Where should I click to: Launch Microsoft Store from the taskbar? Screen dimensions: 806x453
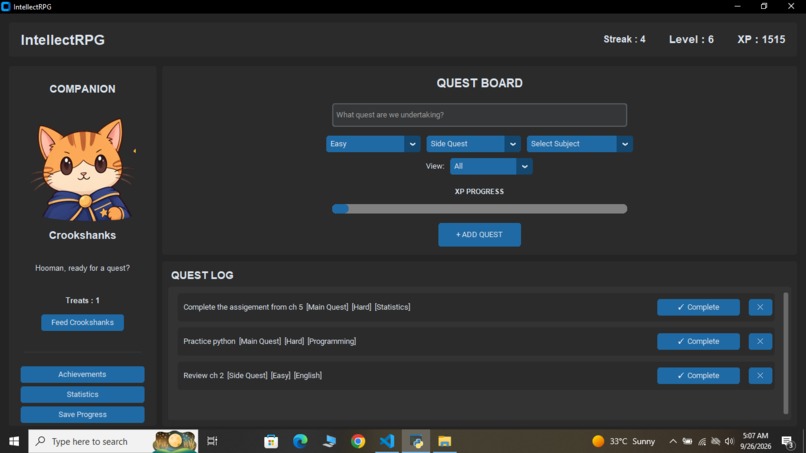(x=271, y=441)
